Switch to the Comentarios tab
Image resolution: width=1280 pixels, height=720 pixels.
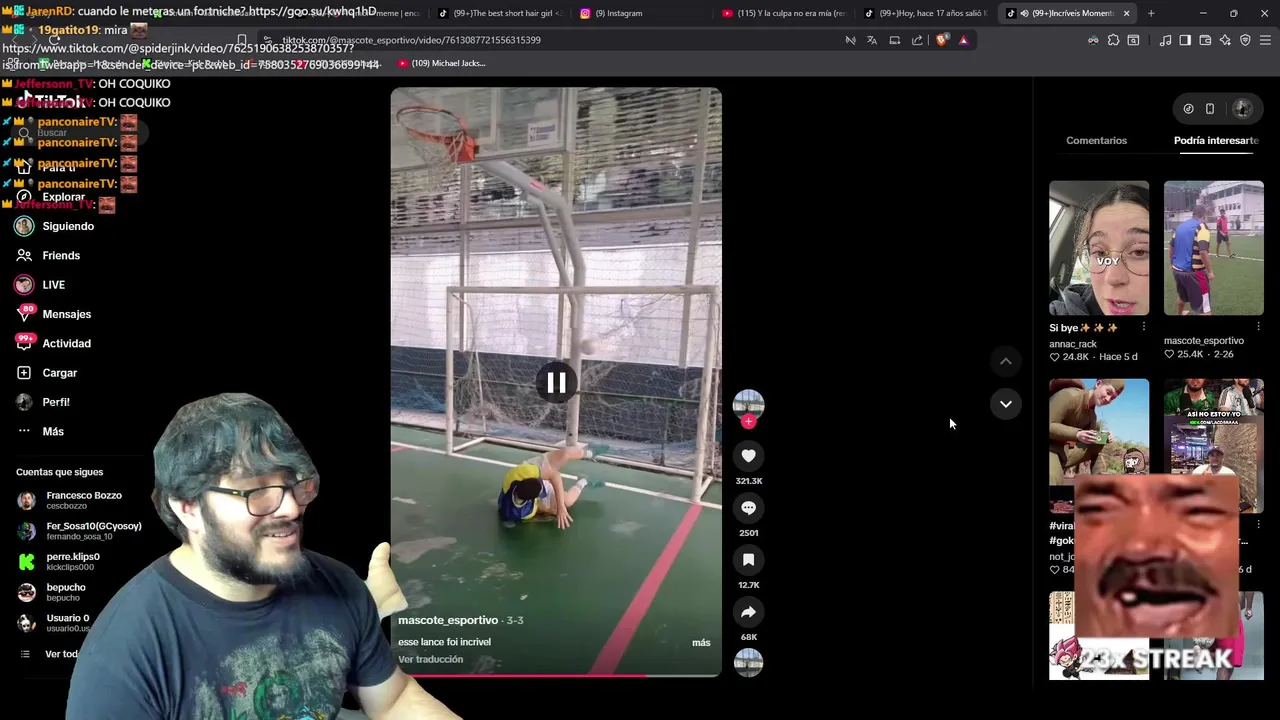point(1096,140)
